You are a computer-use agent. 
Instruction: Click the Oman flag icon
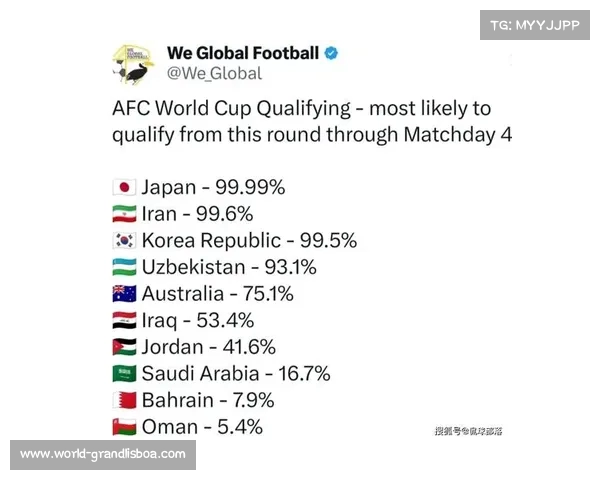(x=124, y=427)
